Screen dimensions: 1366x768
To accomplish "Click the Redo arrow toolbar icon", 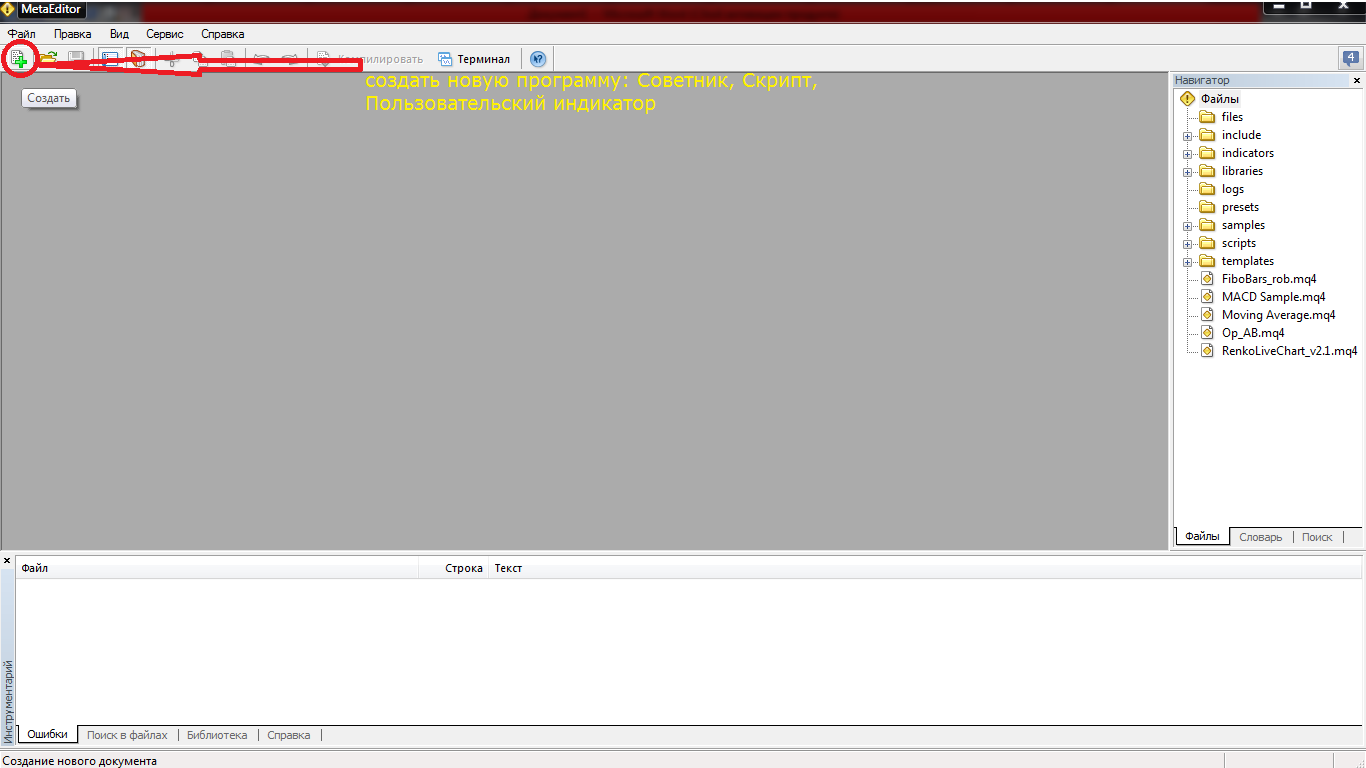I will tap(289, 59).
